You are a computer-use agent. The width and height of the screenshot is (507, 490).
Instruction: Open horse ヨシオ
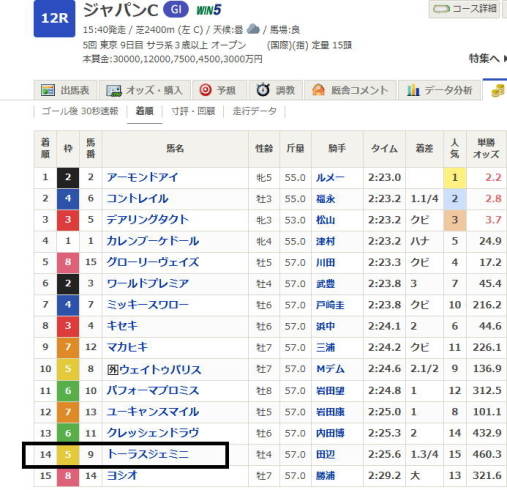point(122,476)
